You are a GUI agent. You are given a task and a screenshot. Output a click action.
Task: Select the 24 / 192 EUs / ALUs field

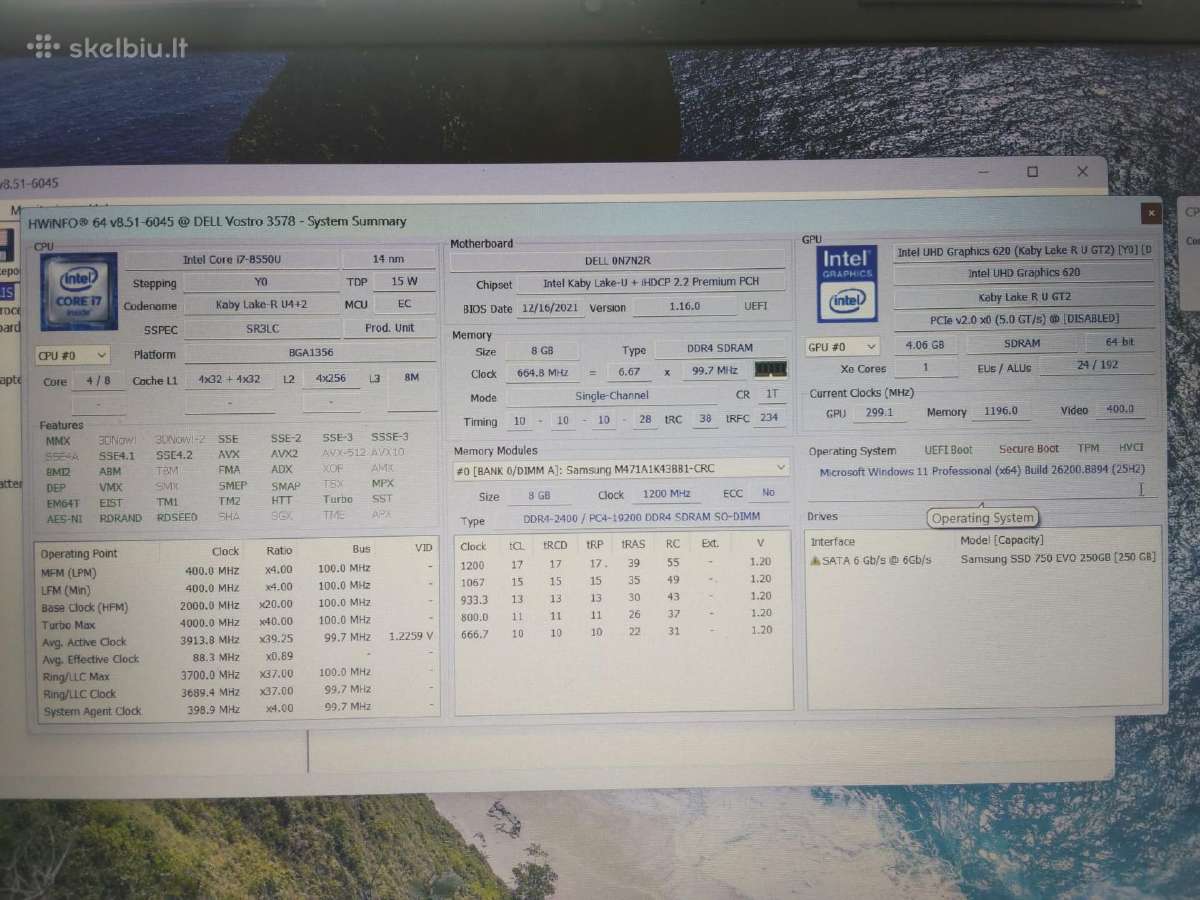coord(1097,366)
